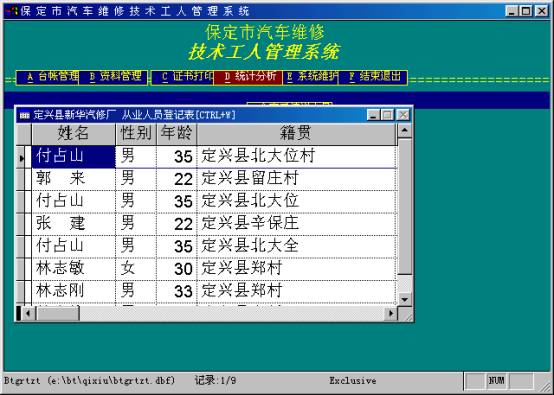Select the C 证书打印 menu
Viewport: 554px width, 395px height.
click(x=183, y=77)
